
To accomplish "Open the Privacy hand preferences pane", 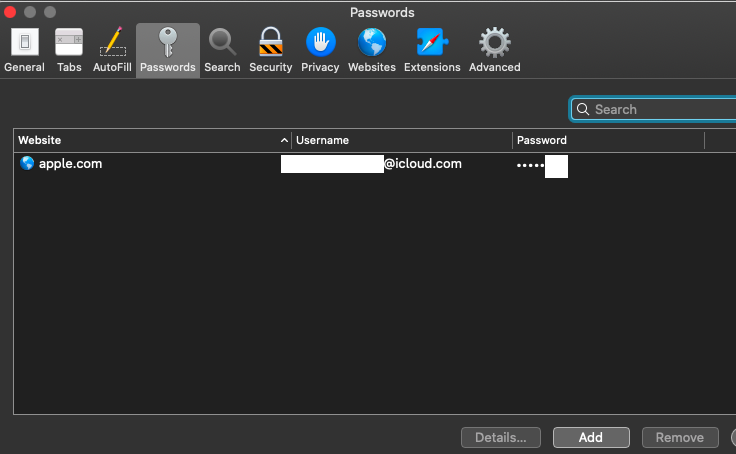I will coord(320,50).
